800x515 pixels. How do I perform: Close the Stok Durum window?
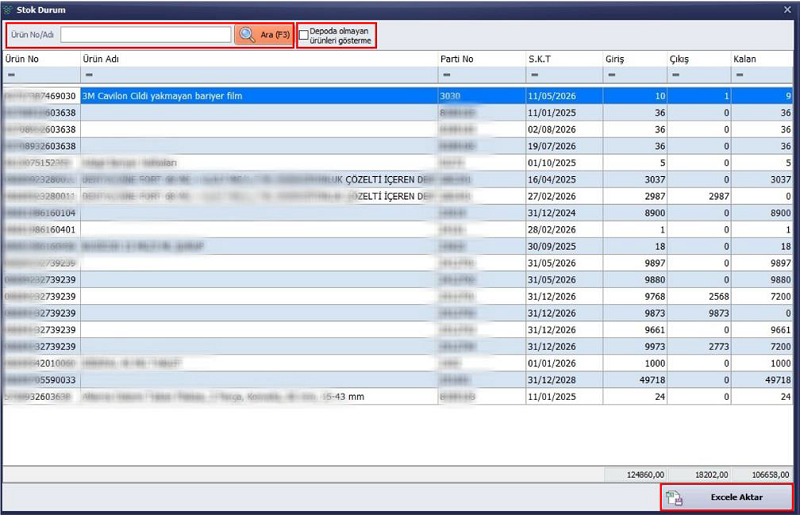[x=786, y=8]
